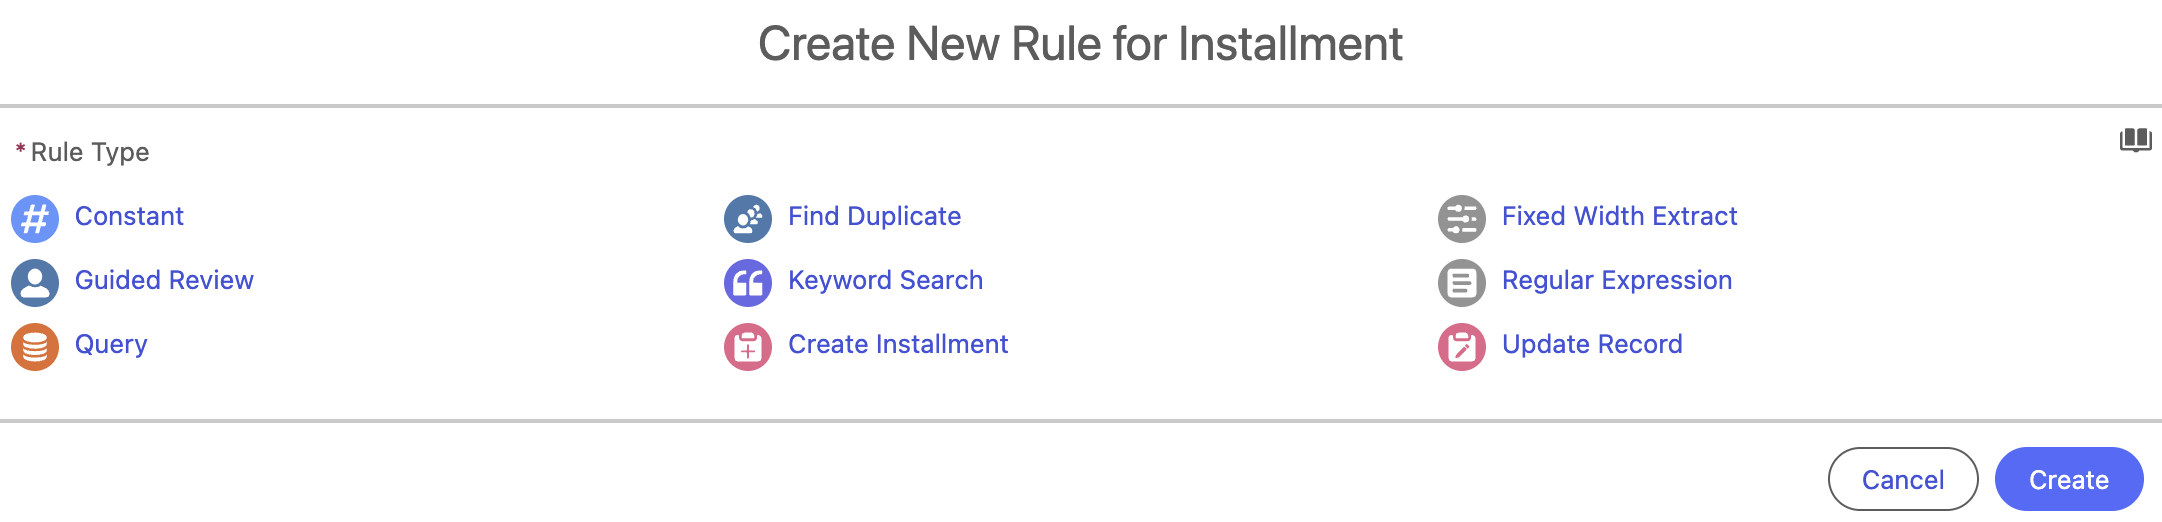Image resolution: width=2162 pixels, height=522 pixels.
Task: Choose the Regular Expression rule type
Action: (1616, 280)
